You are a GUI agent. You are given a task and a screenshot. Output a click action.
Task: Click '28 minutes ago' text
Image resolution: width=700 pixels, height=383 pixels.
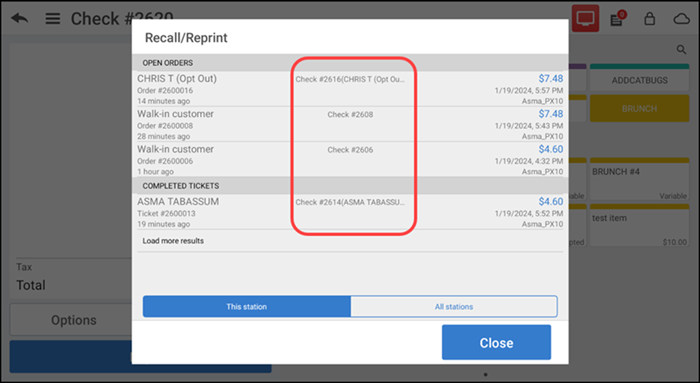point(163,137)
